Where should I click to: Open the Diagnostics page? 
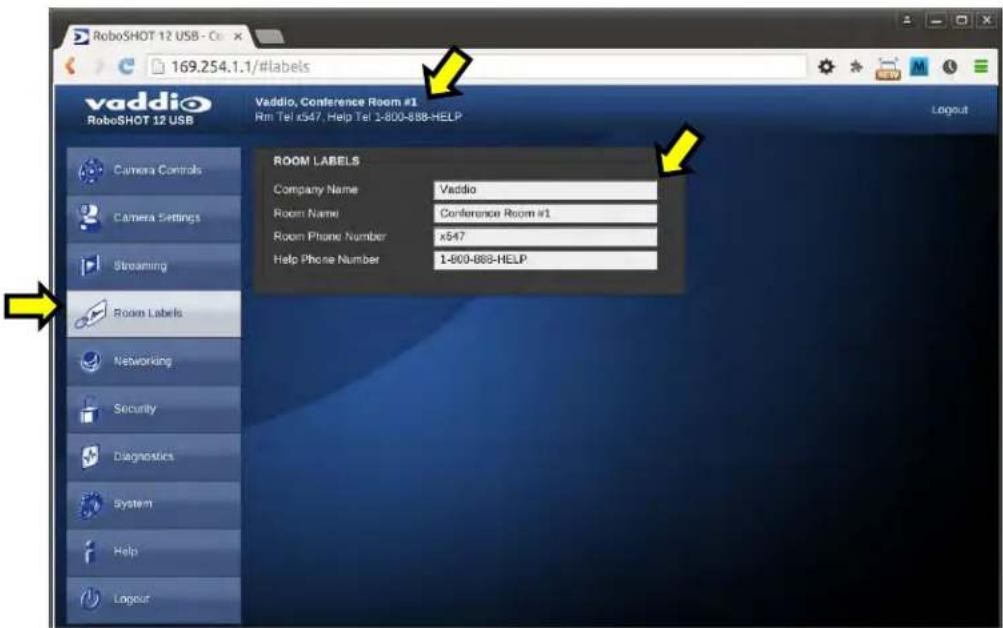pyautogui.click(x=154, y=457)
